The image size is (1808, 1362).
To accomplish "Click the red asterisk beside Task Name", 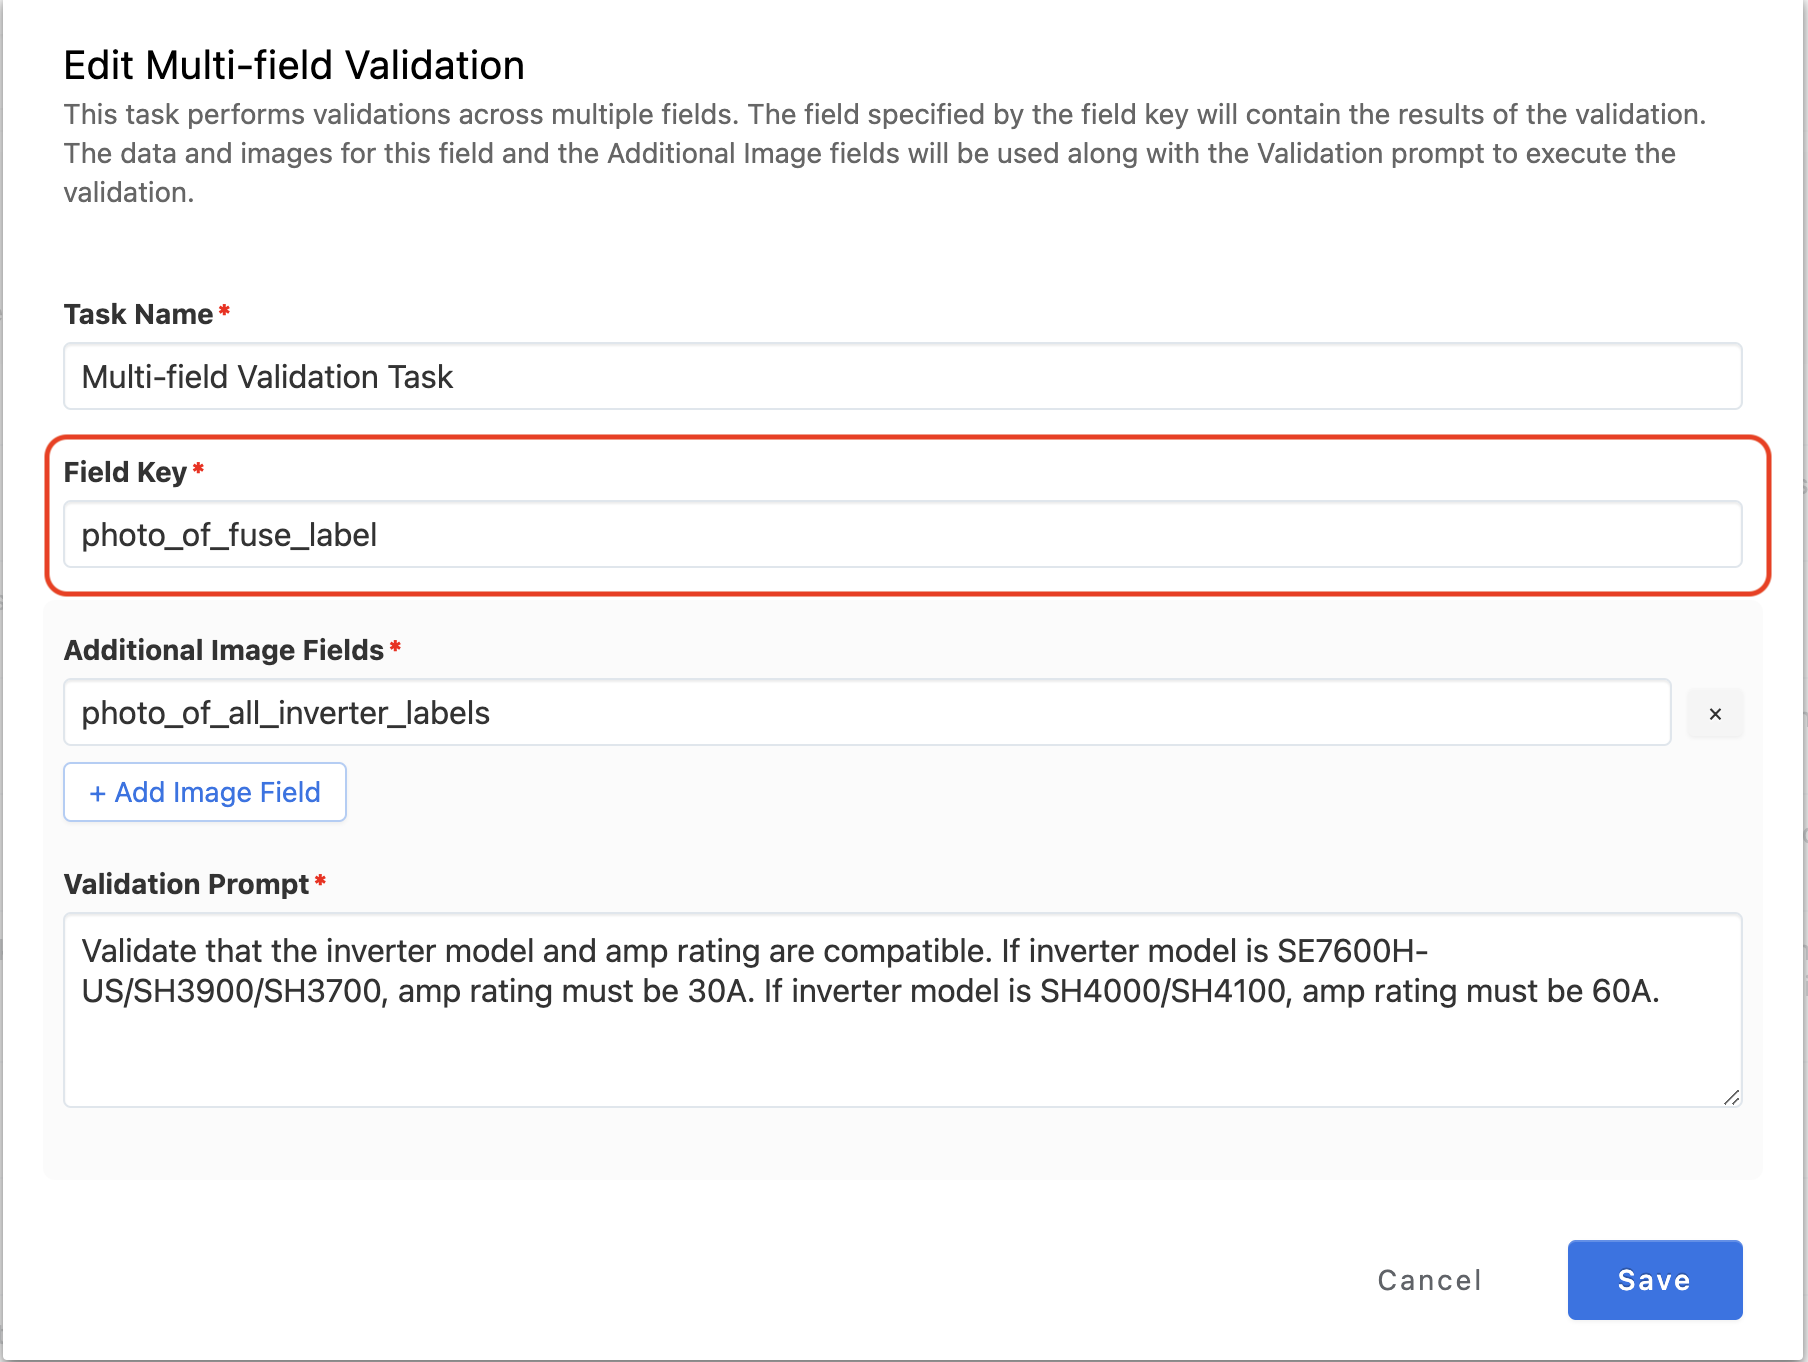I will 224,311.
